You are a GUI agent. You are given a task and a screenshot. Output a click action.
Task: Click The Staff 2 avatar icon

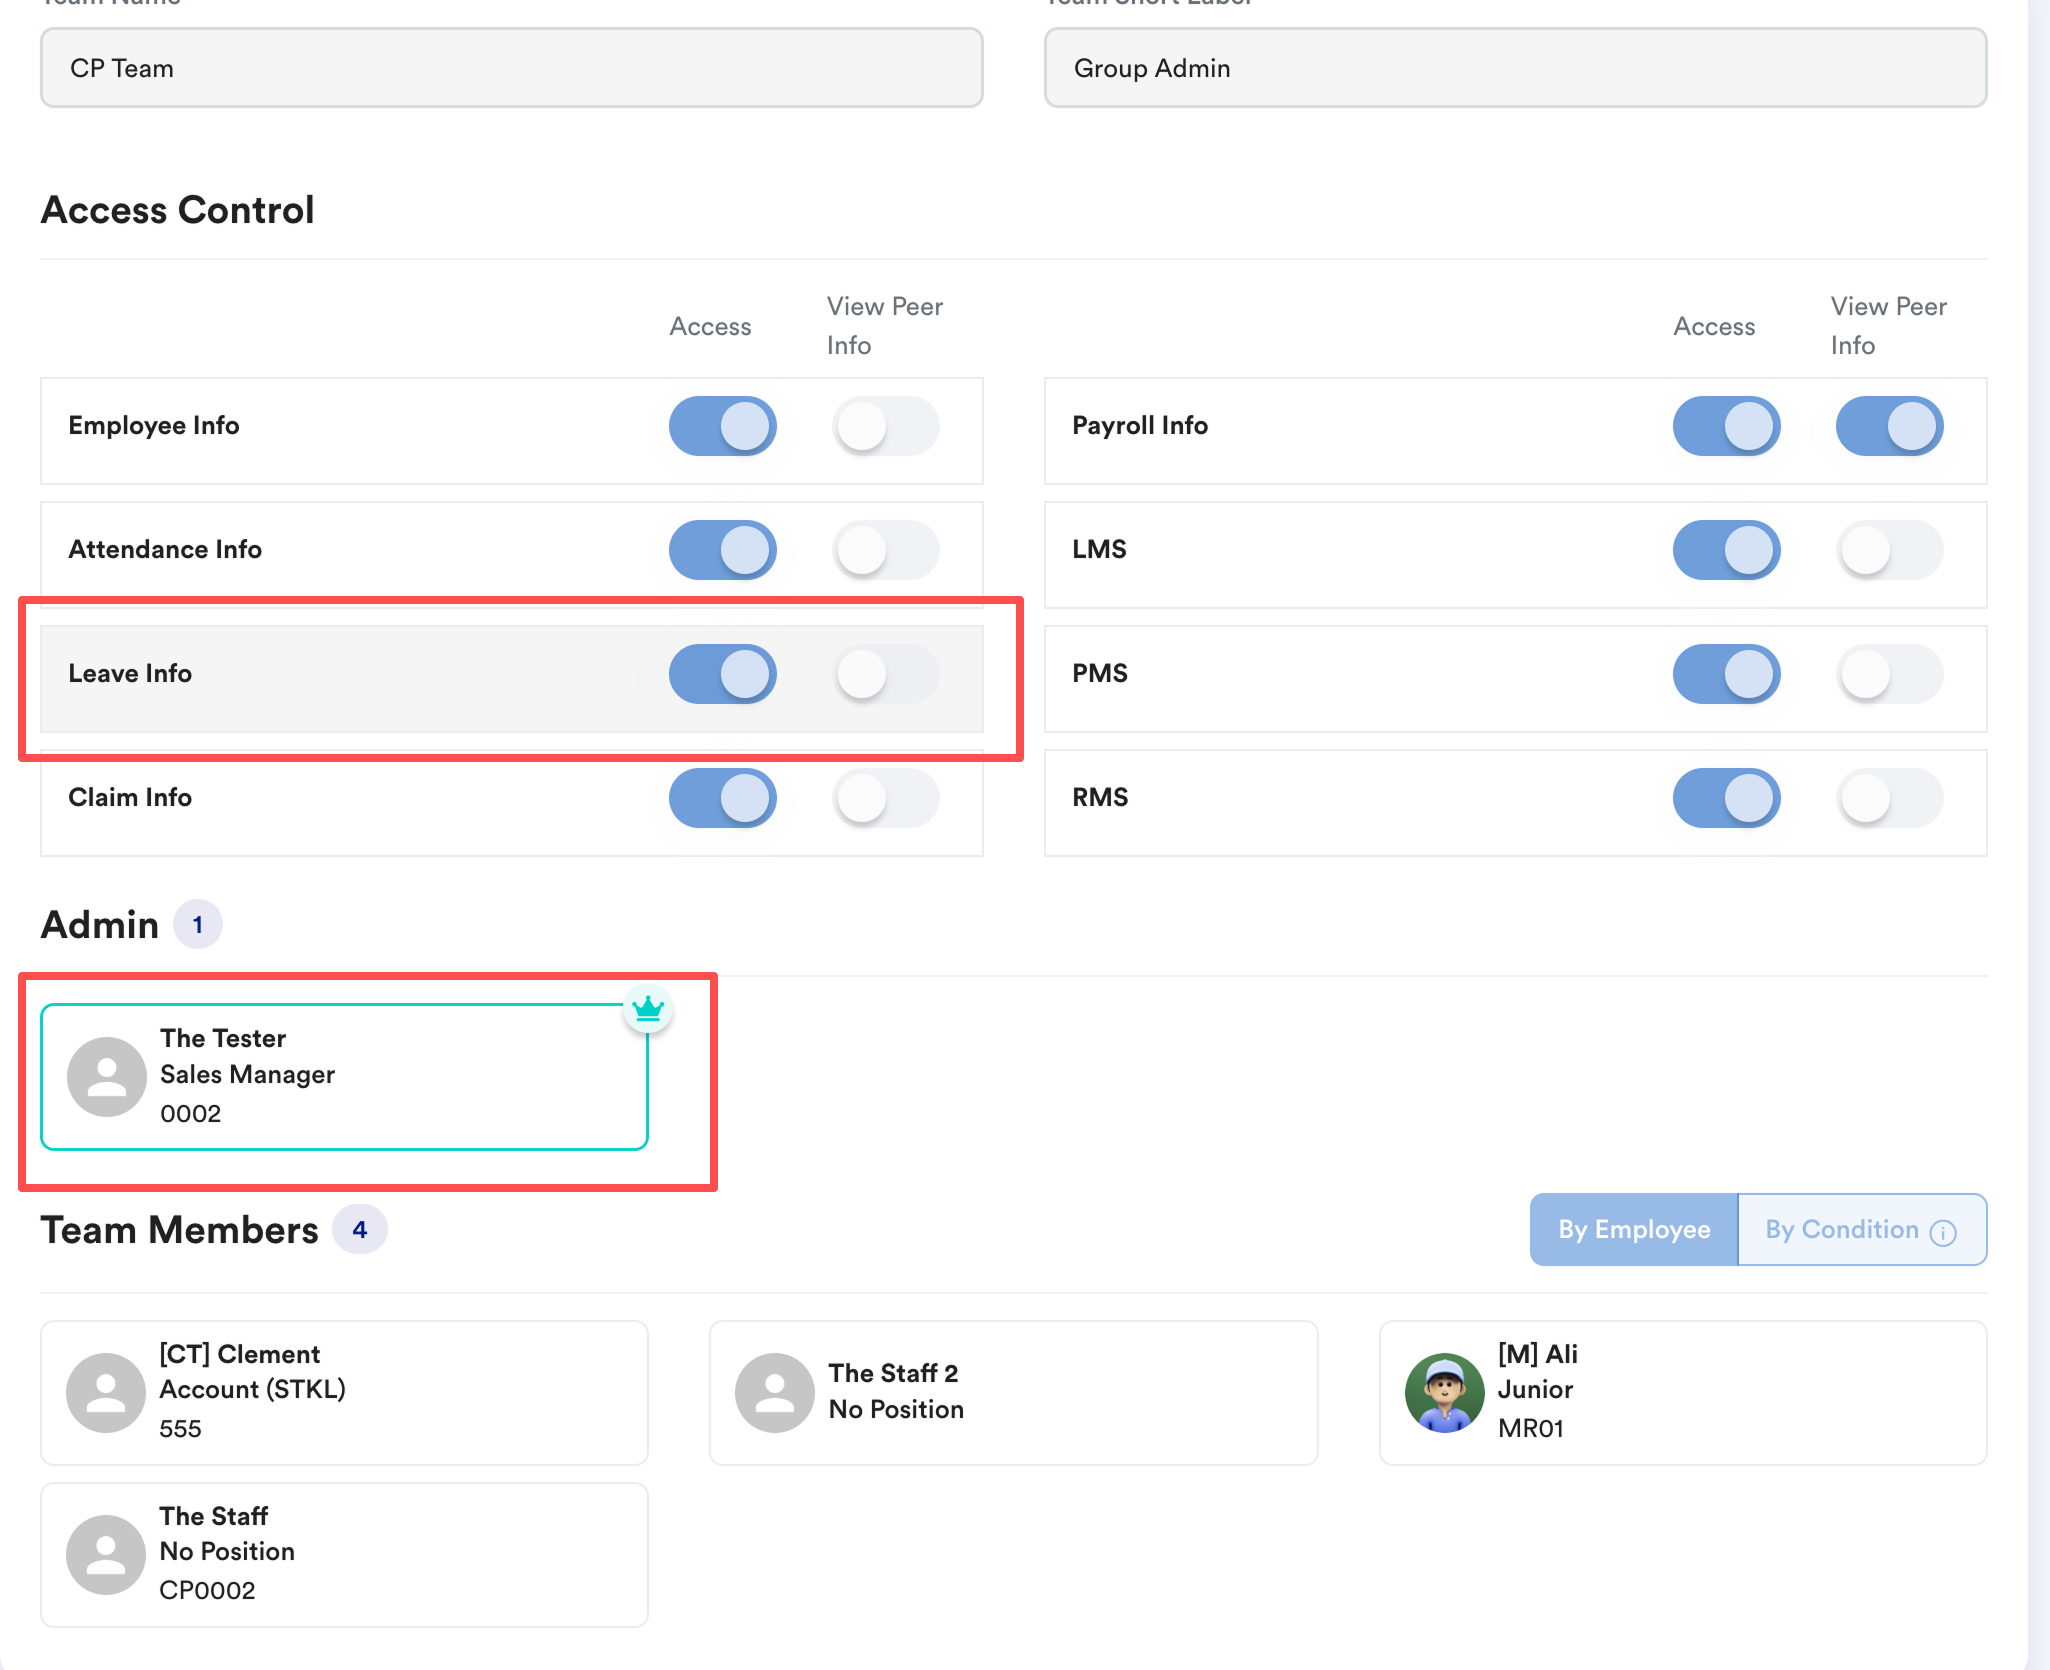tap(775, 1392)
